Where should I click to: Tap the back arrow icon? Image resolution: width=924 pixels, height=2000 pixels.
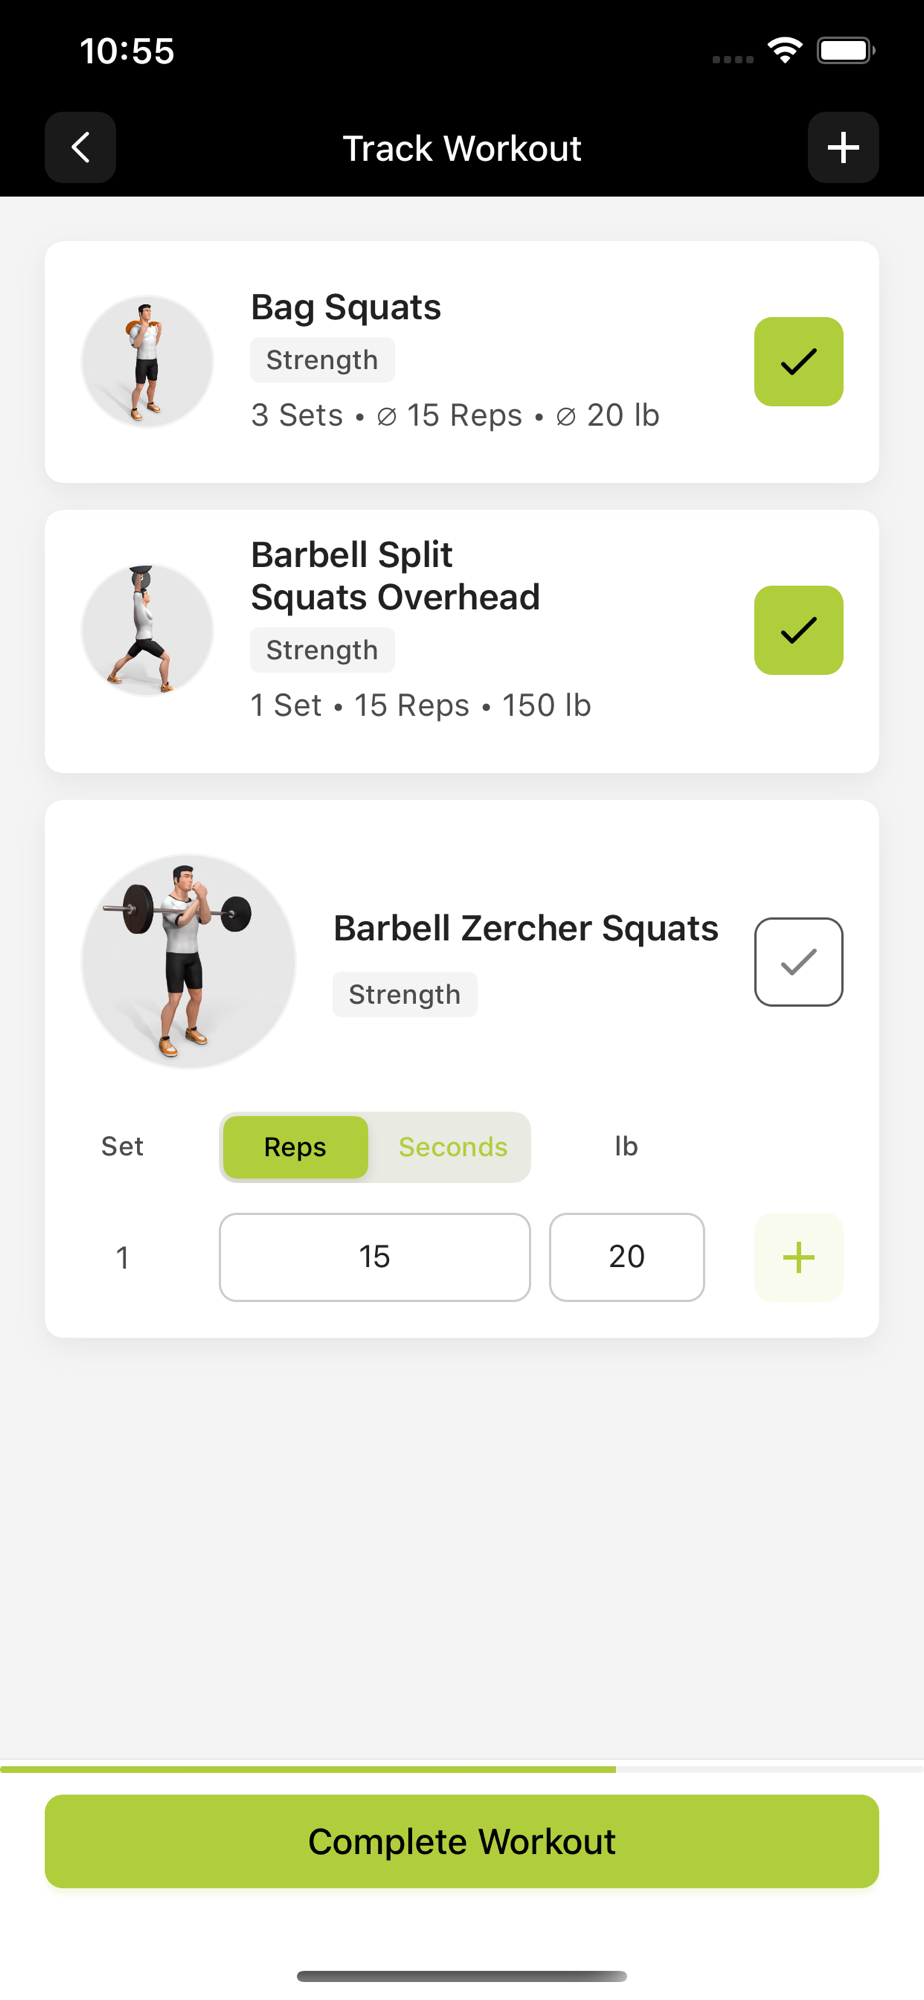click(80, 148)
